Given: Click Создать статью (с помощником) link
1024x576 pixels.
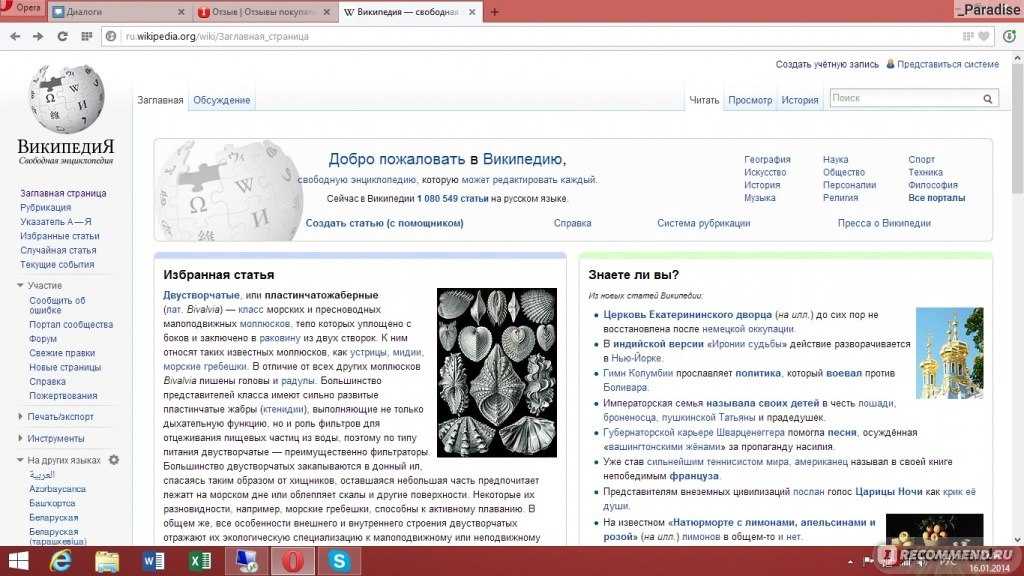Looking at the screenshot, I should pos(385,223).
